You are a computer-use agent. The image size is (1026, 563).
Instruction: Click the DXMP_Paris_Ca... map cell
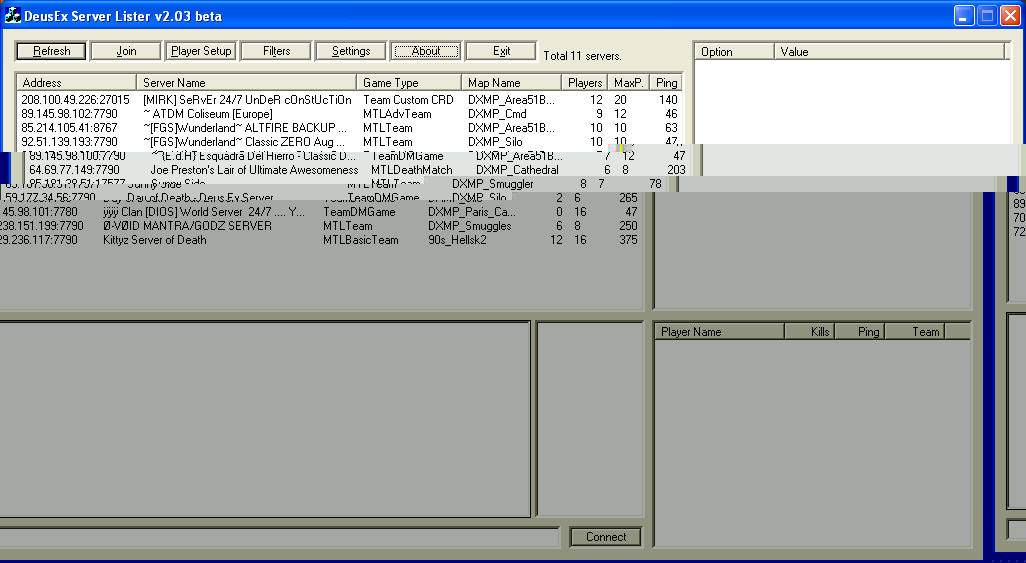(472, 212)
